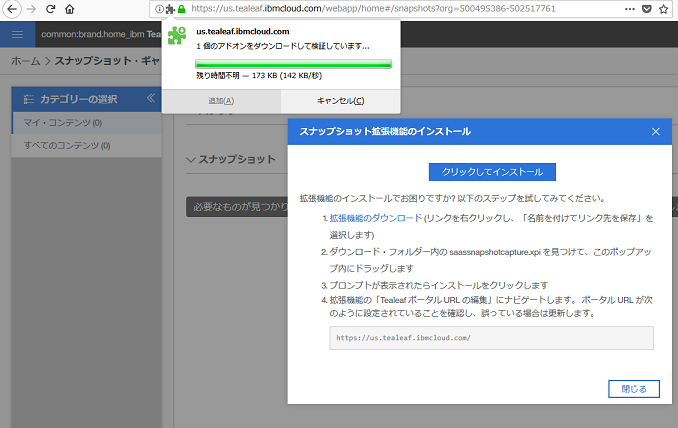
Task: Click the portal URL field https://us.tealeaf.ibmcloud.com/
Action: click(x=492, y=338)
